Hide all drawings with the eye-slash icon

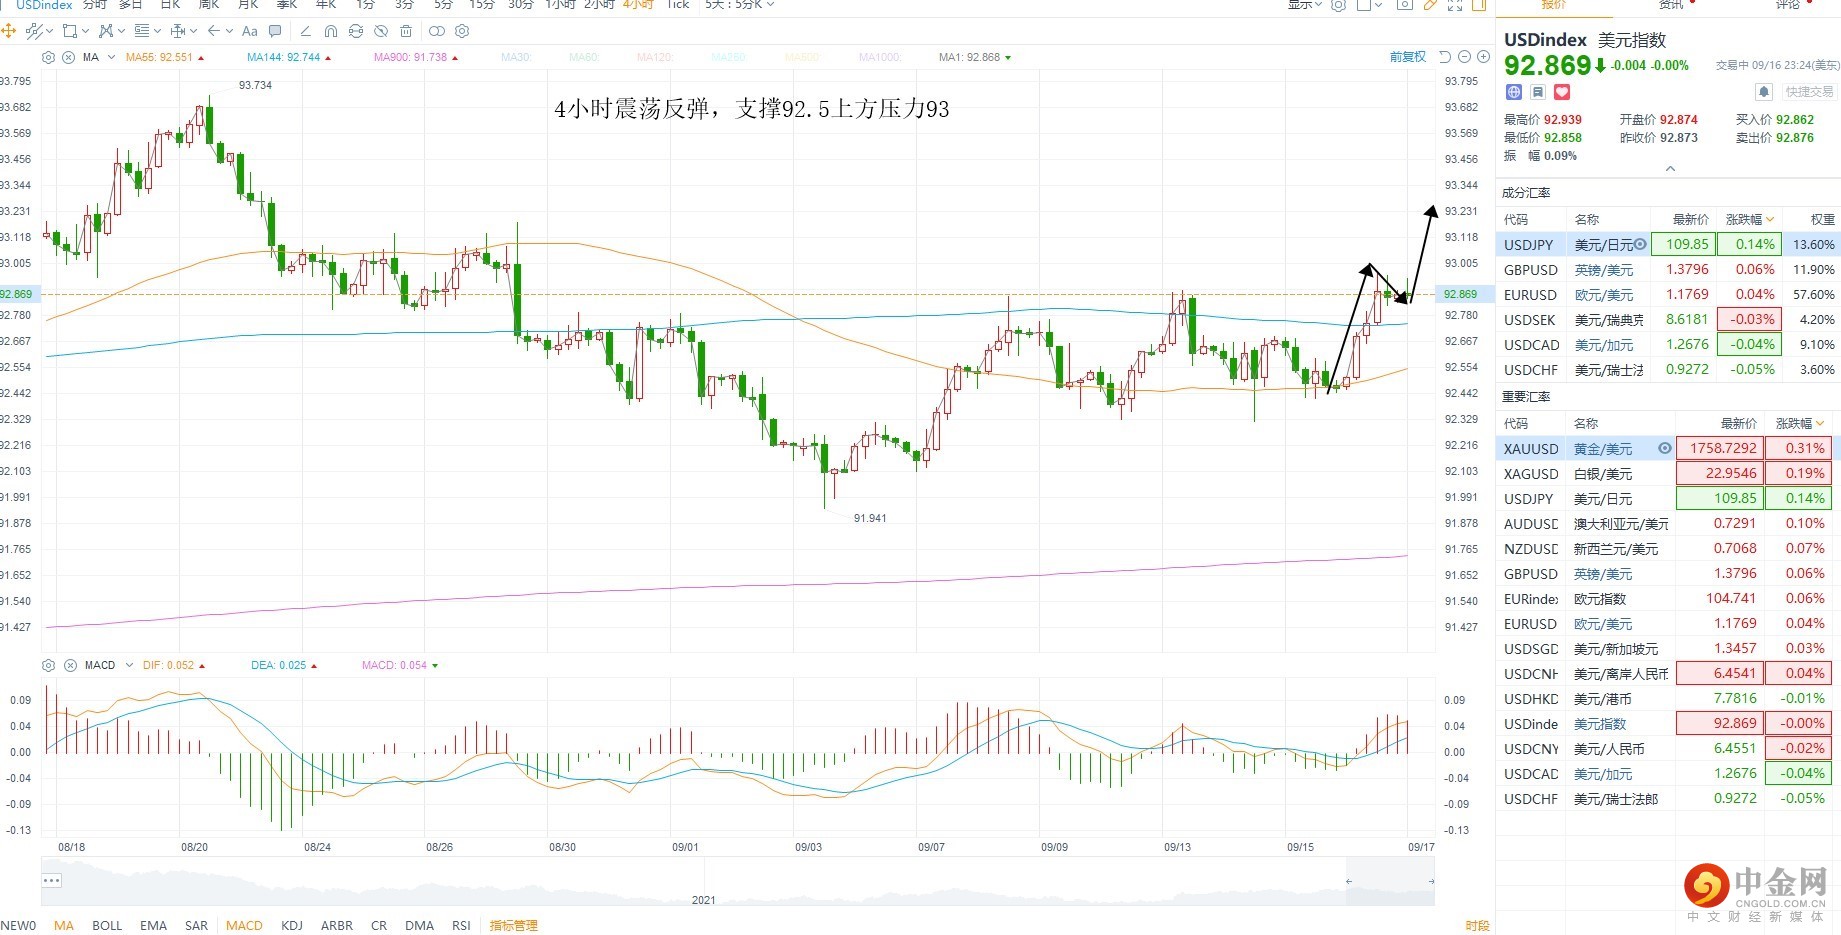click(x=381, y=32)
